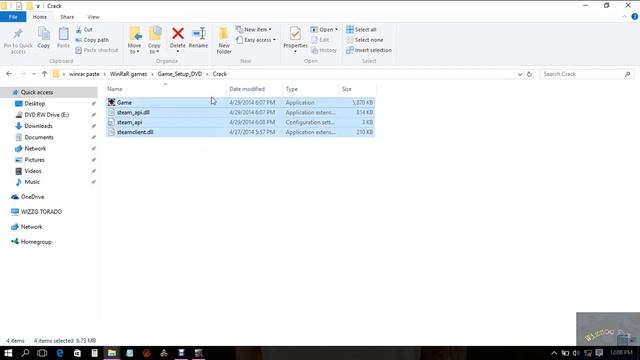Click winrar paste in the address path
The image size is (640, 360).
pos(84,74)
